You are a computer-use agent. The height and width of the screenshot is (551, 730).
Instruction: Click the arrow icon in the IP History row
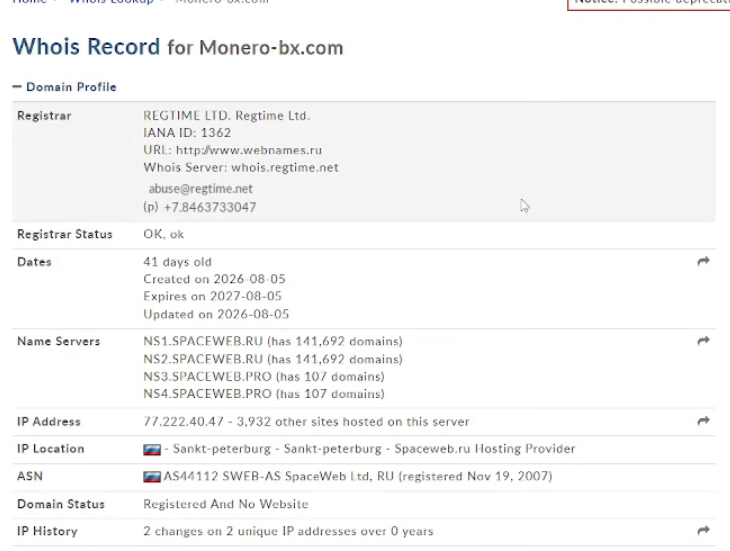click(x=703, y=531)
